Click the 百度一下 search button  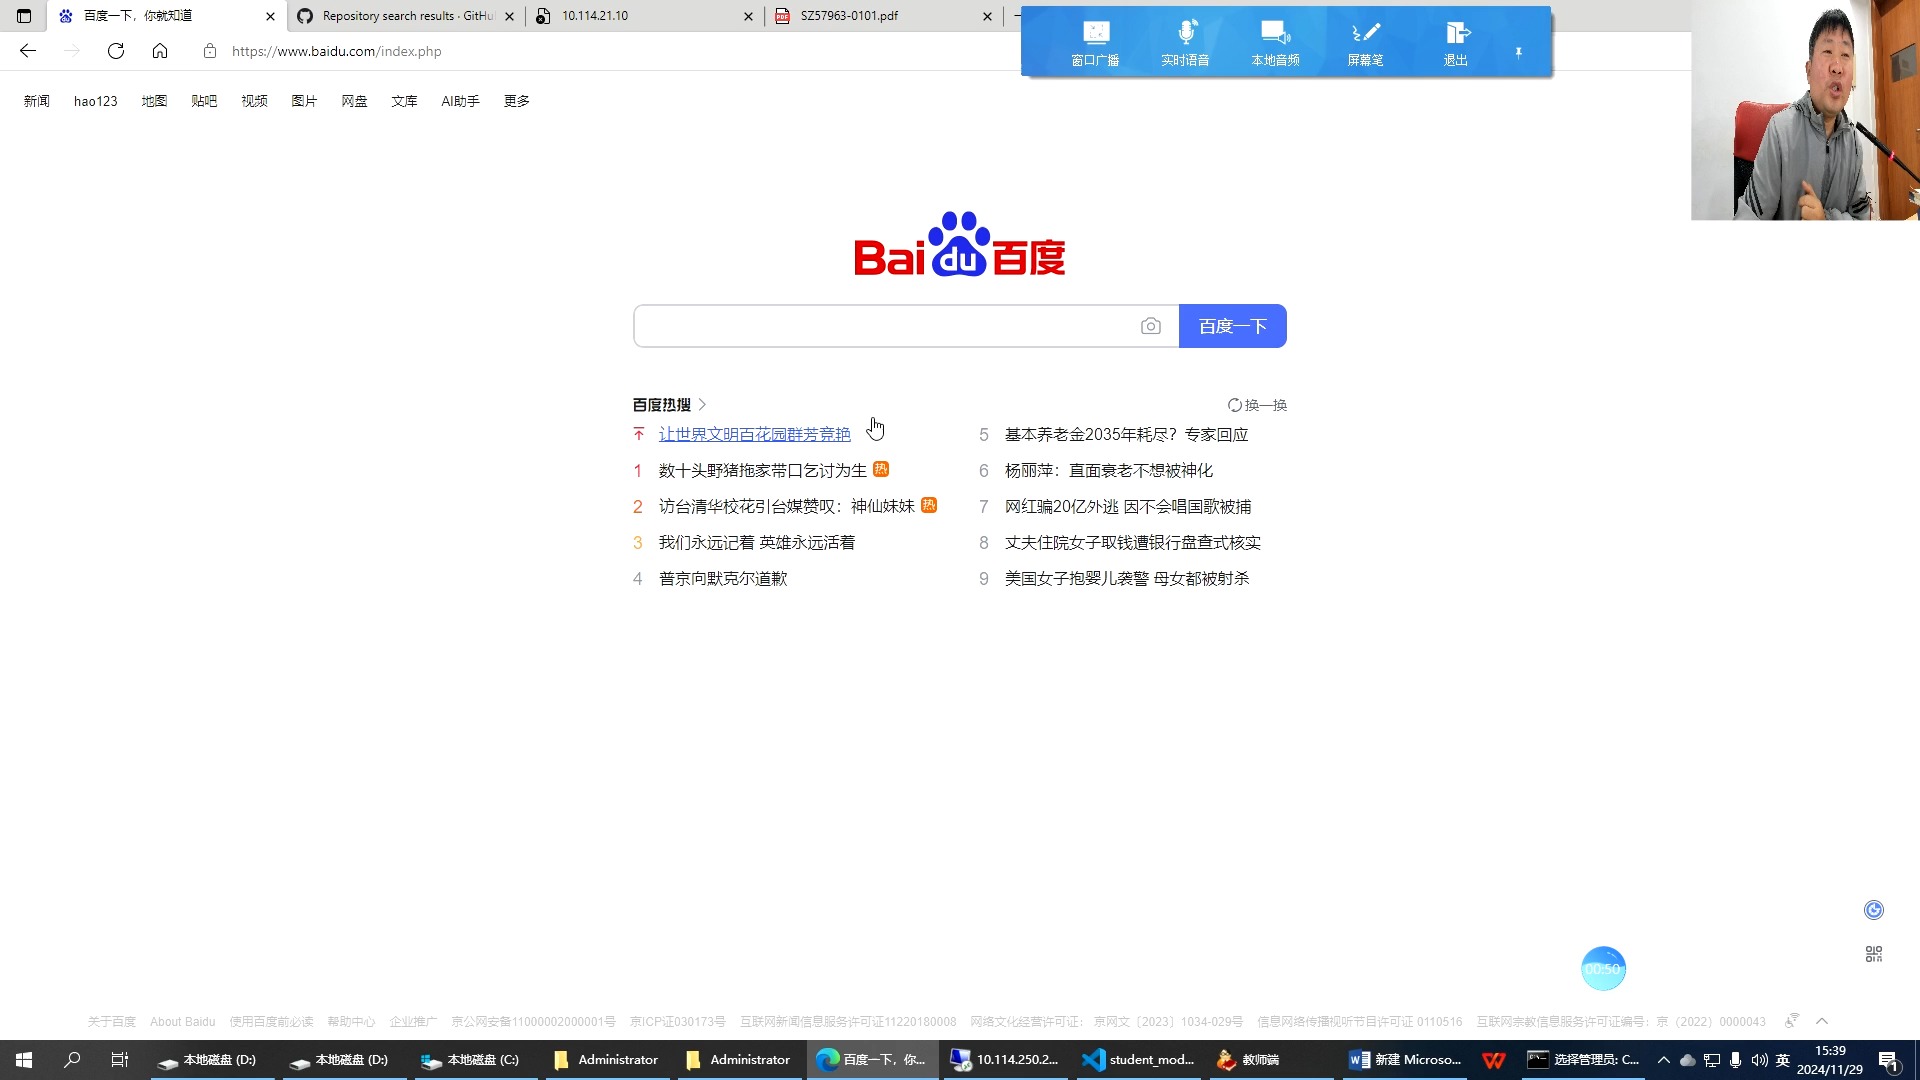[x=1232, y=326]
